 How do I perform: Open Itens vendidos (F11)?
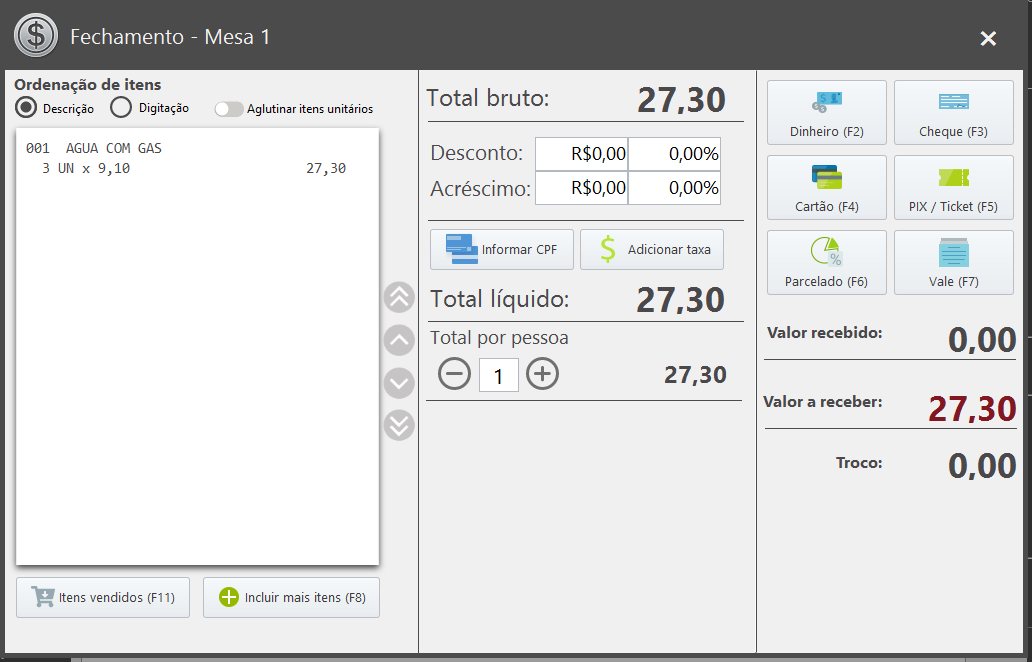(x=103, y=598)
